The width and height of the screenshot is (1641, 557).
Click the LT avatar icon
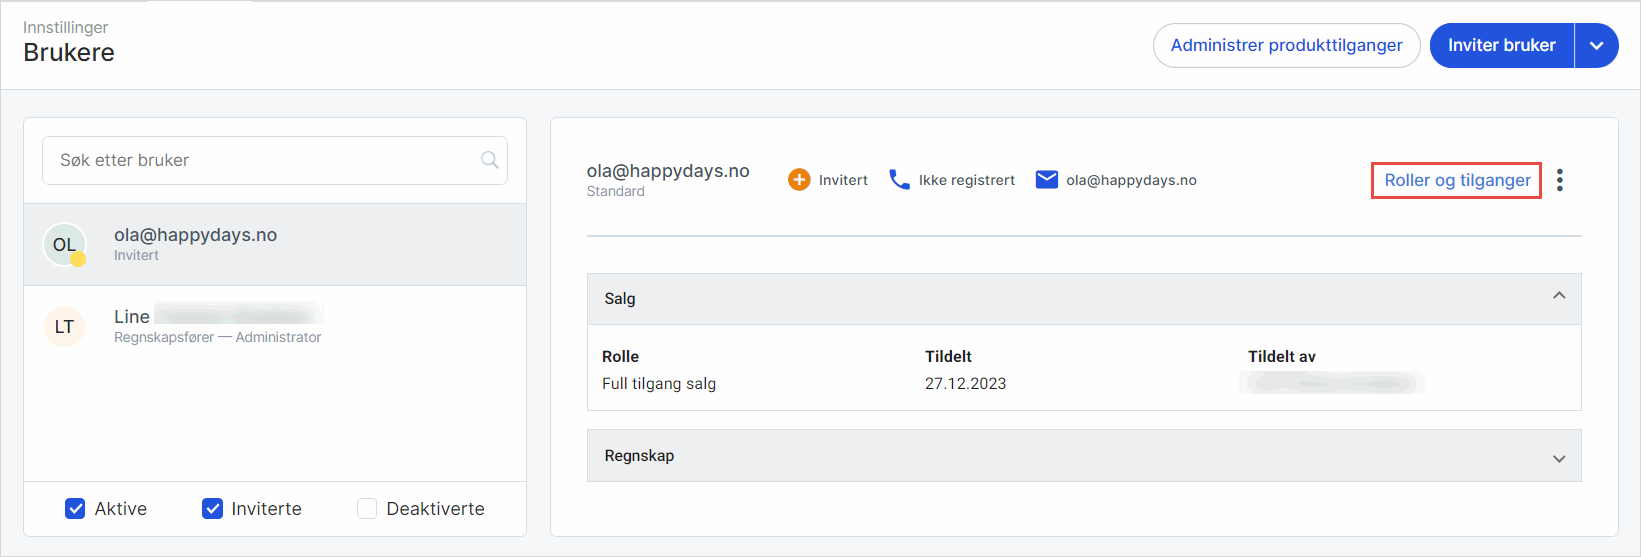pyautogui.click(x=65, y=327)
